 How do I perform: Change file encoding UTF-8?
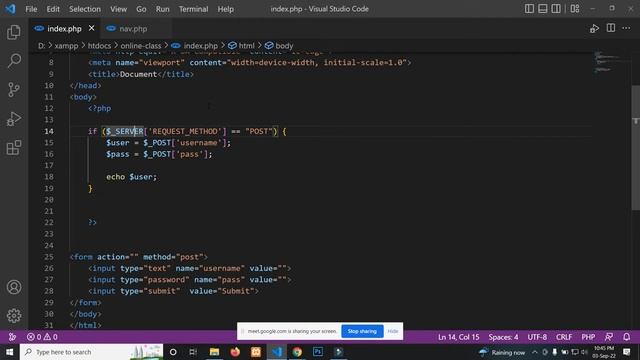[x=537, y=337]
